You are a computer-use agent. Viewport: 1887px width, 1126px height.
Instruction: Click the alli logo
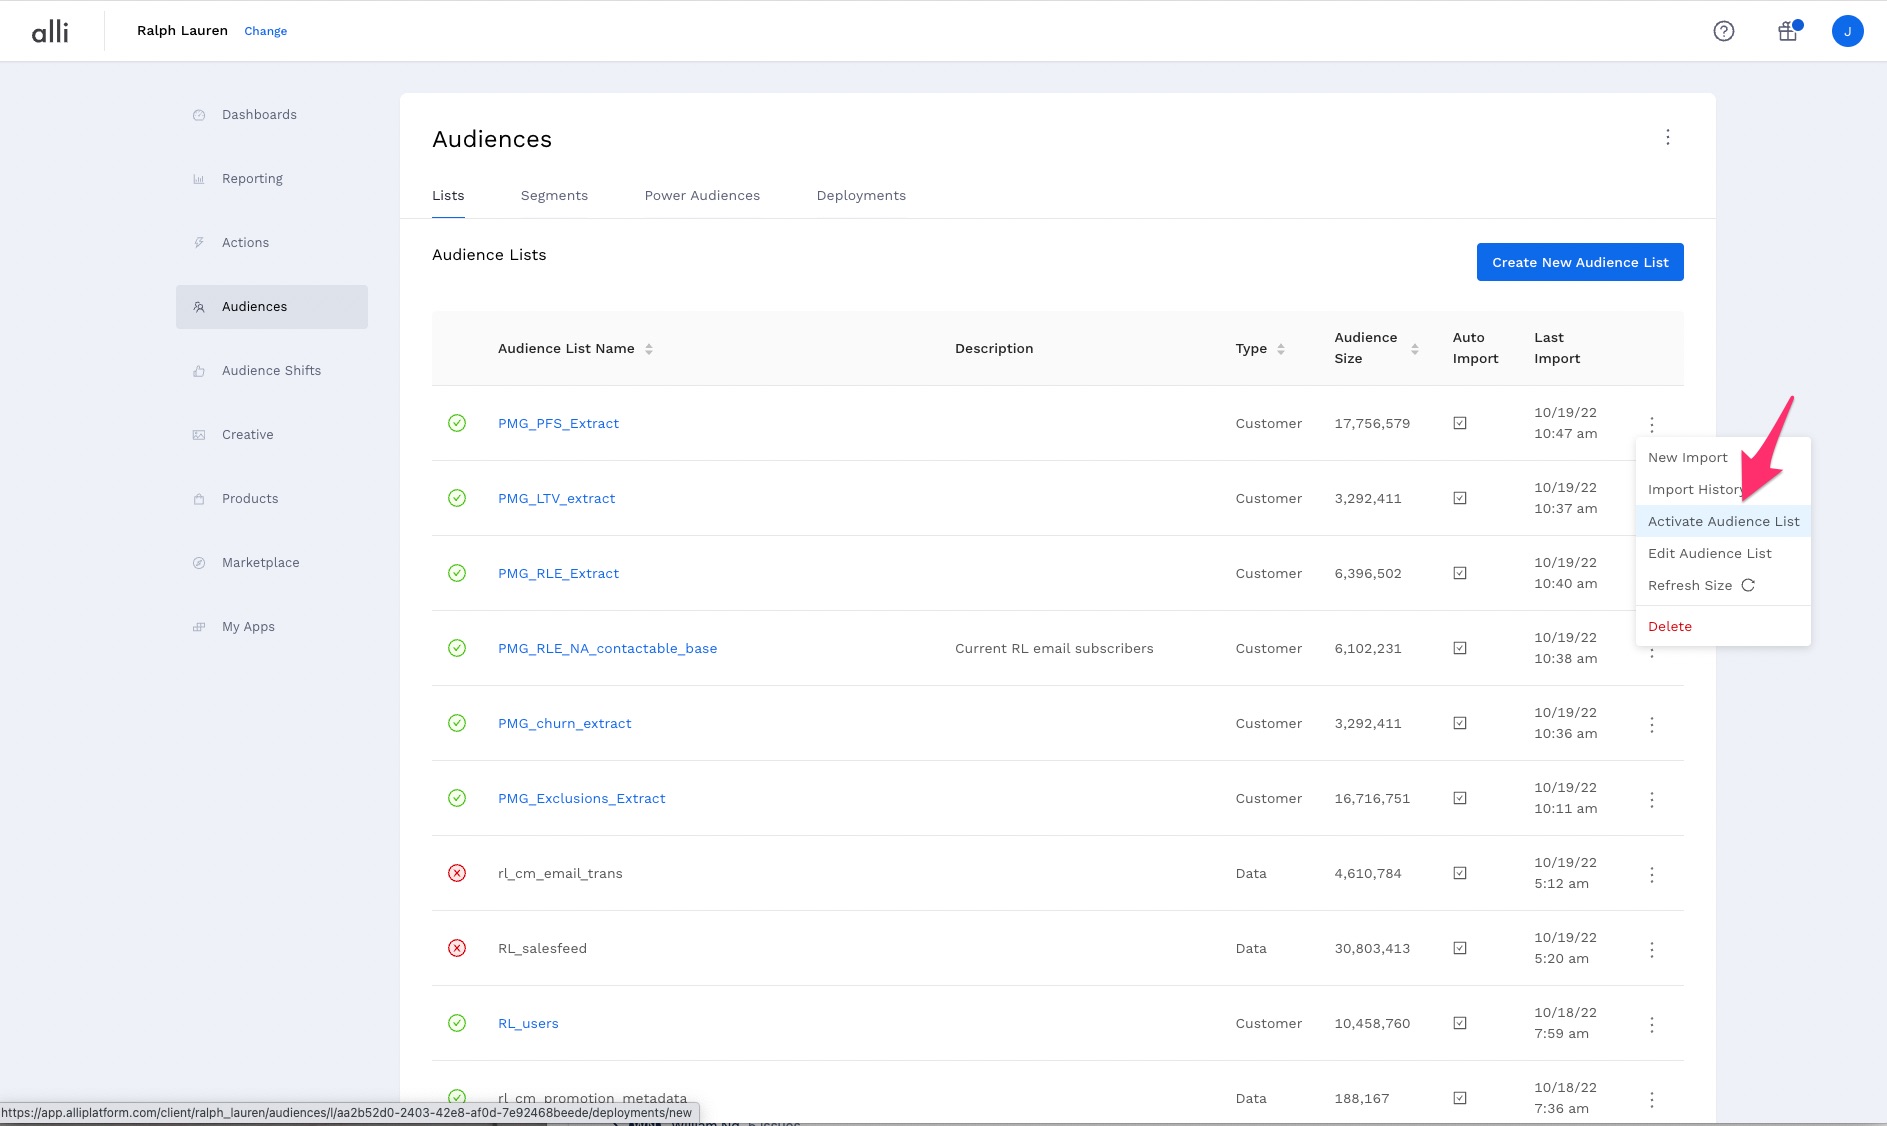coord(50,31)
